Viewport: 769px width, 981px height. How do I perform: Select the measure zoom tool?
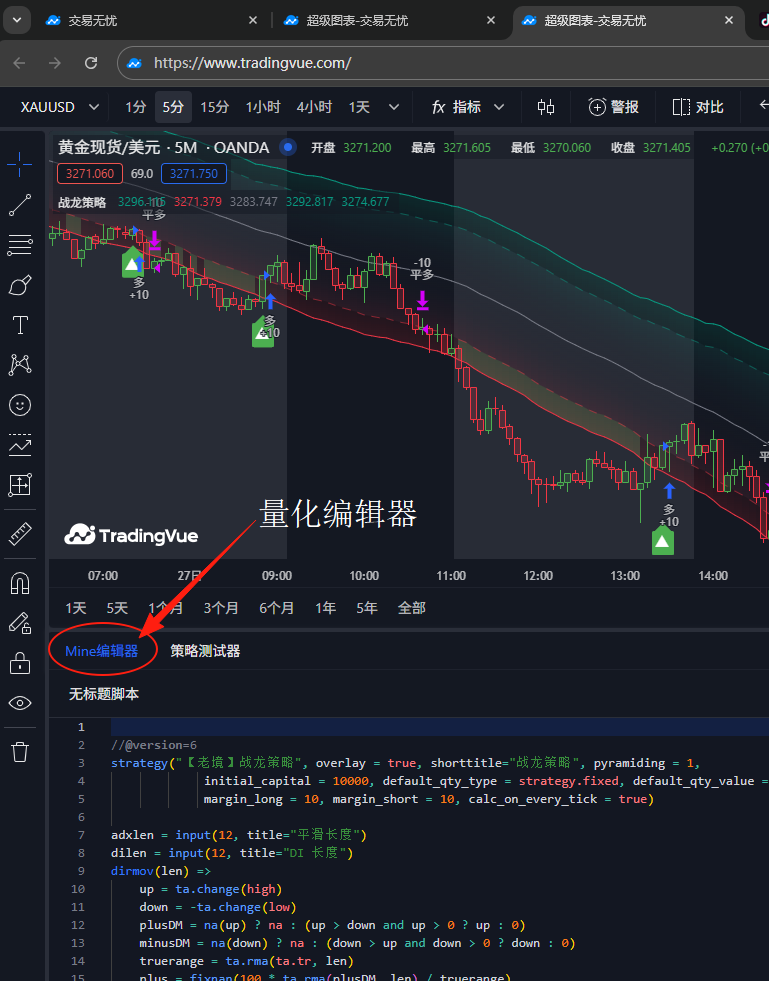[19, 485]
